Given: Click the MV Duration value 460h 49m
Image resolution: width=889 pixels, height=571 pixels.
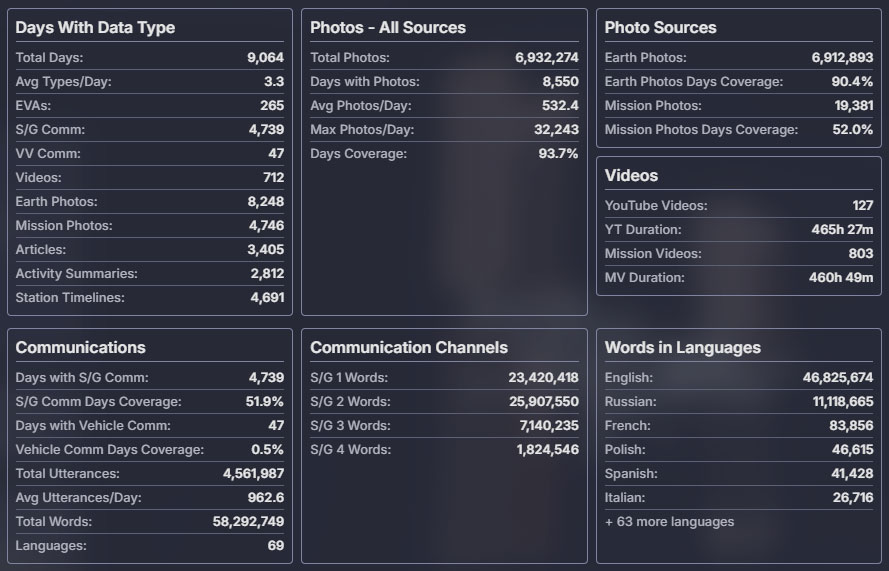Looking at the screenshot, I should click(840, 278).
